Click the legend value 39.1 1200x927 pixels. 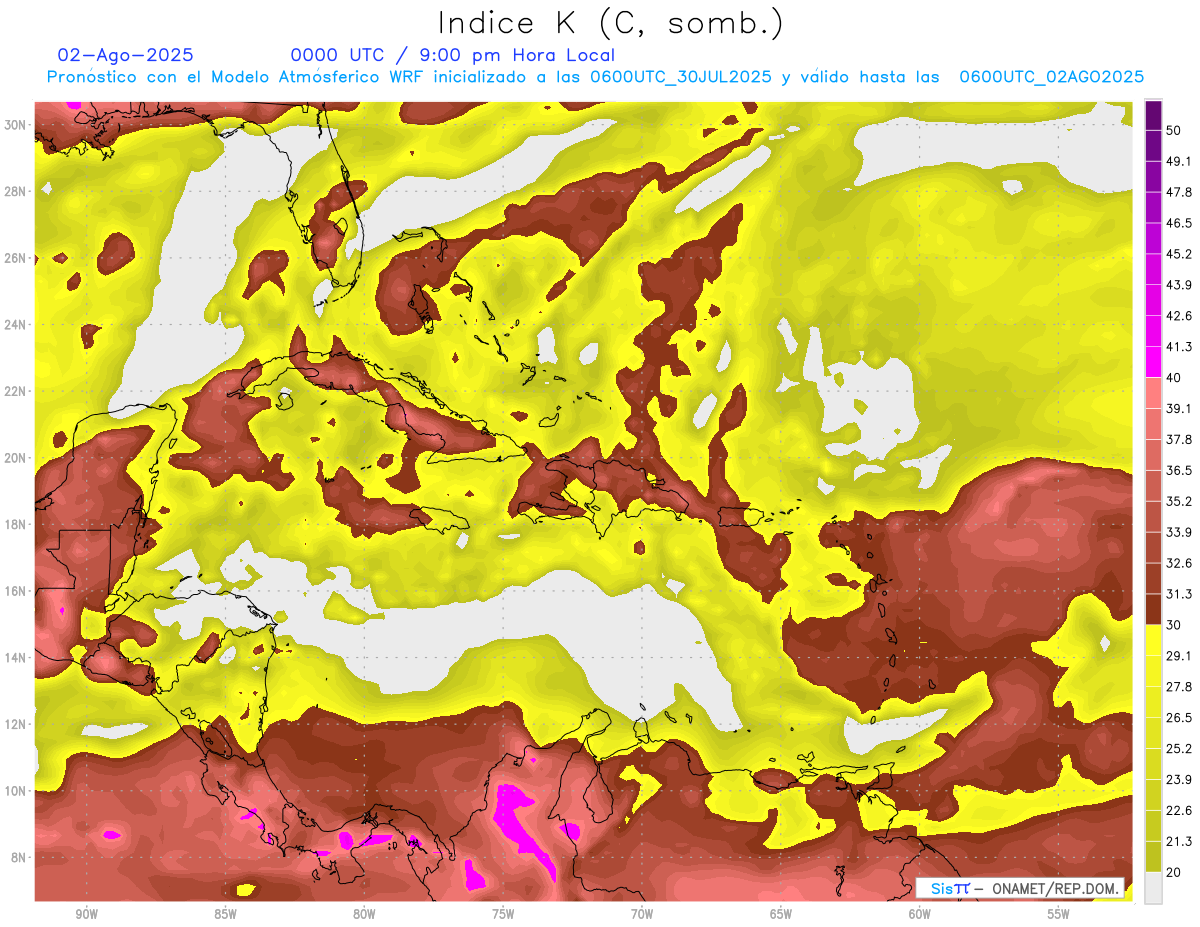tap(1179, 408)
